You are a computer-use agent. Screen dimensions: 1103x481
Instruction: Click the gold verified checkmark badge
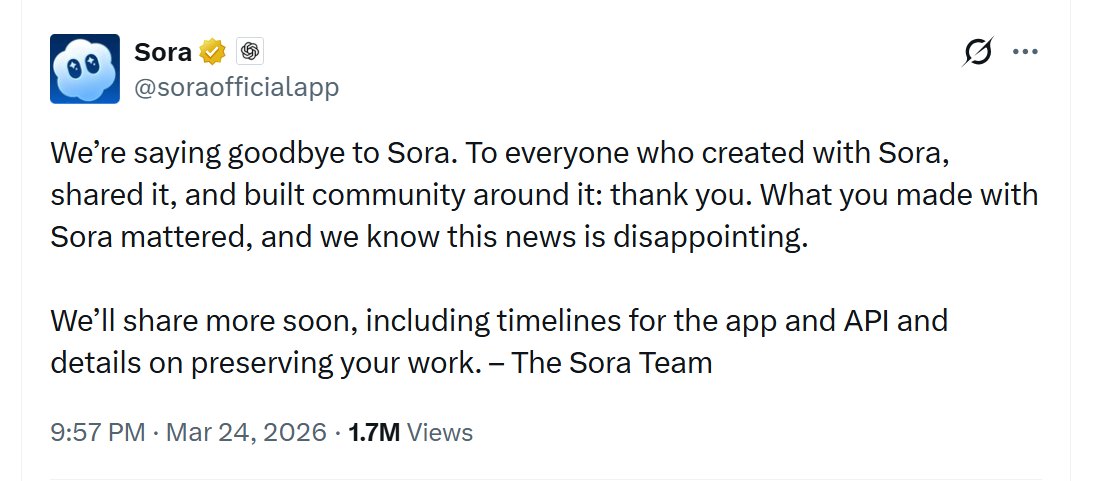pos(212,51)
